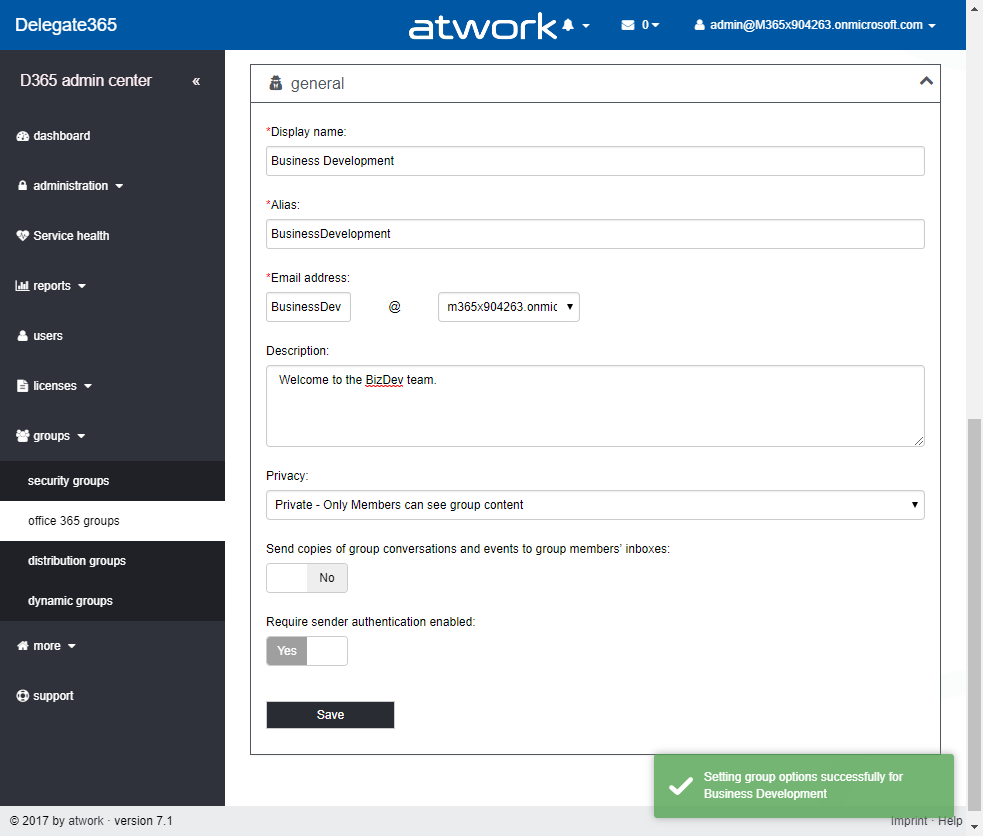Open the Help link
This screenshot has width=983, height=836.
tap(950, 821)
